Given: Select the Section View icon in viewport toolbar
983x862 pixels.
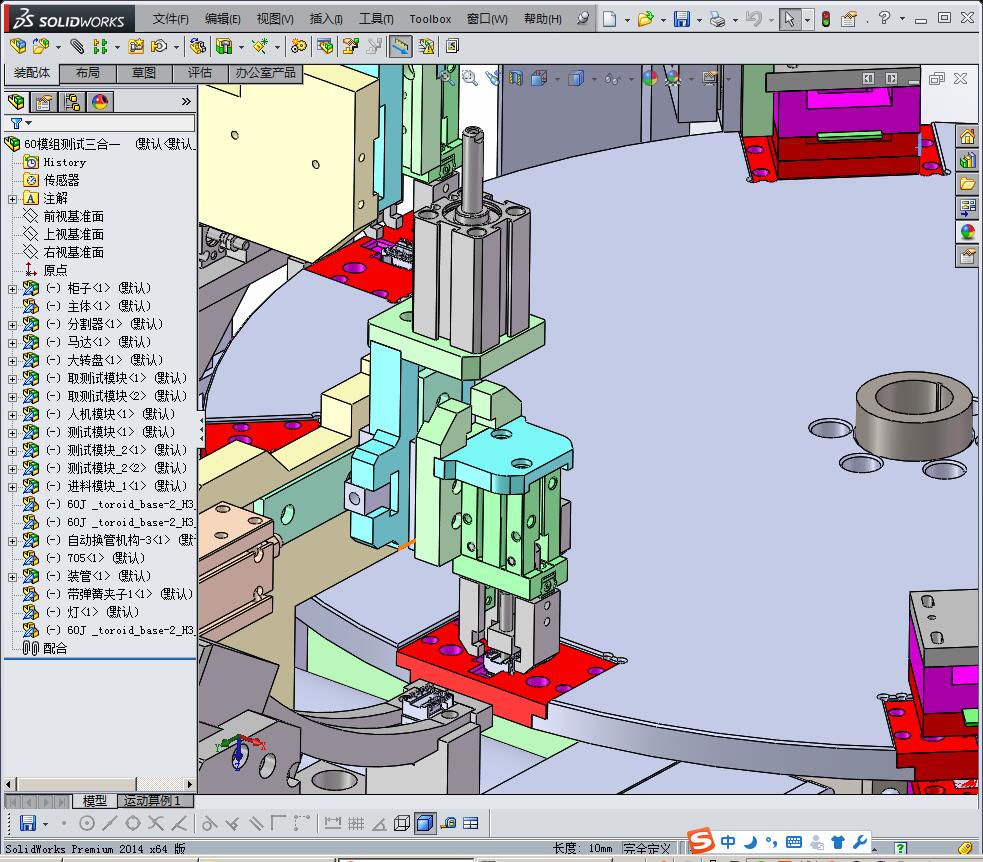Looking at the screenshot, I should tap(516, 78).
